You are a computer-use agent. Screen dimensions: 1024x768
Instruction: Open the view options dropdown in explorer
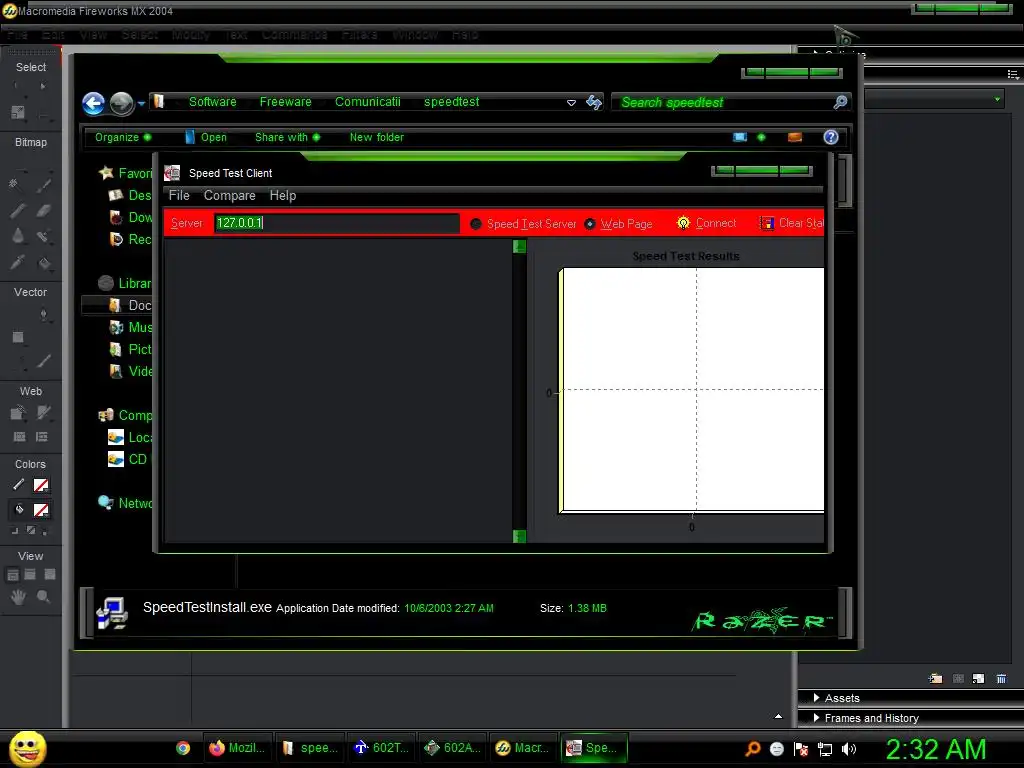761,137
